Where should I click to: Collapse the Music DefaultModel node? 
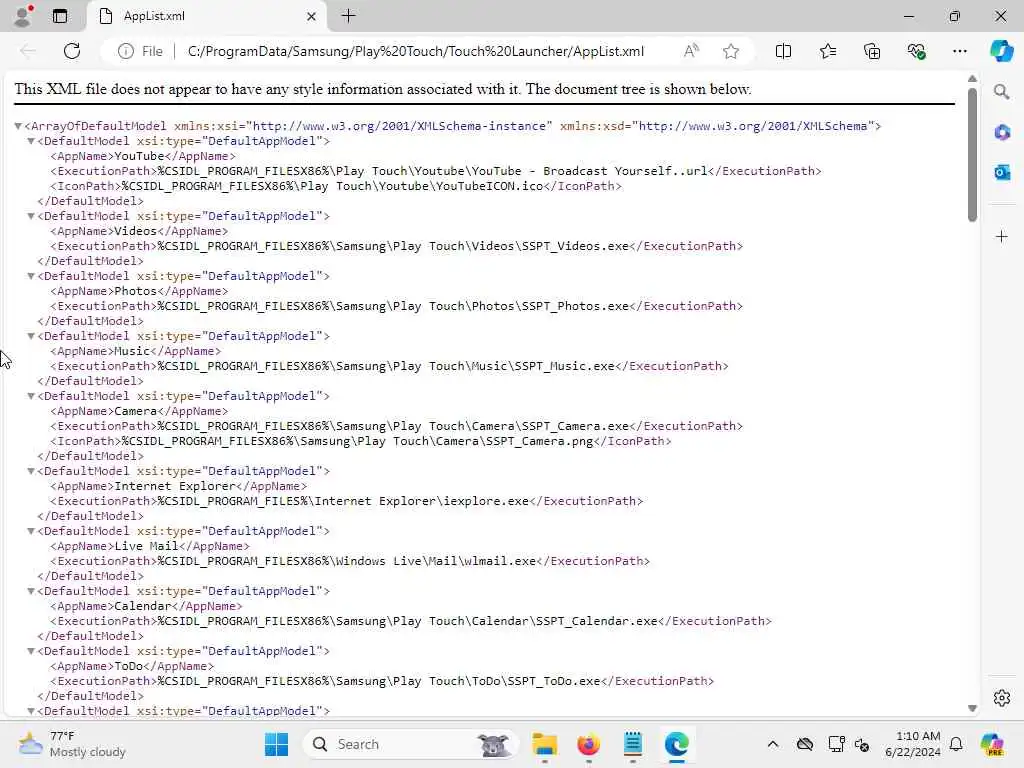tap(31, 336)
